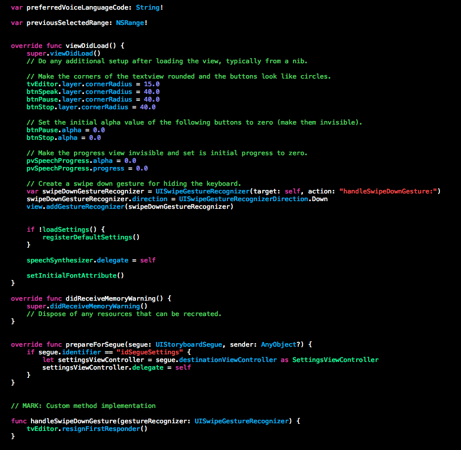Click the 'Do any additional setup' comment

pos(167,61)
